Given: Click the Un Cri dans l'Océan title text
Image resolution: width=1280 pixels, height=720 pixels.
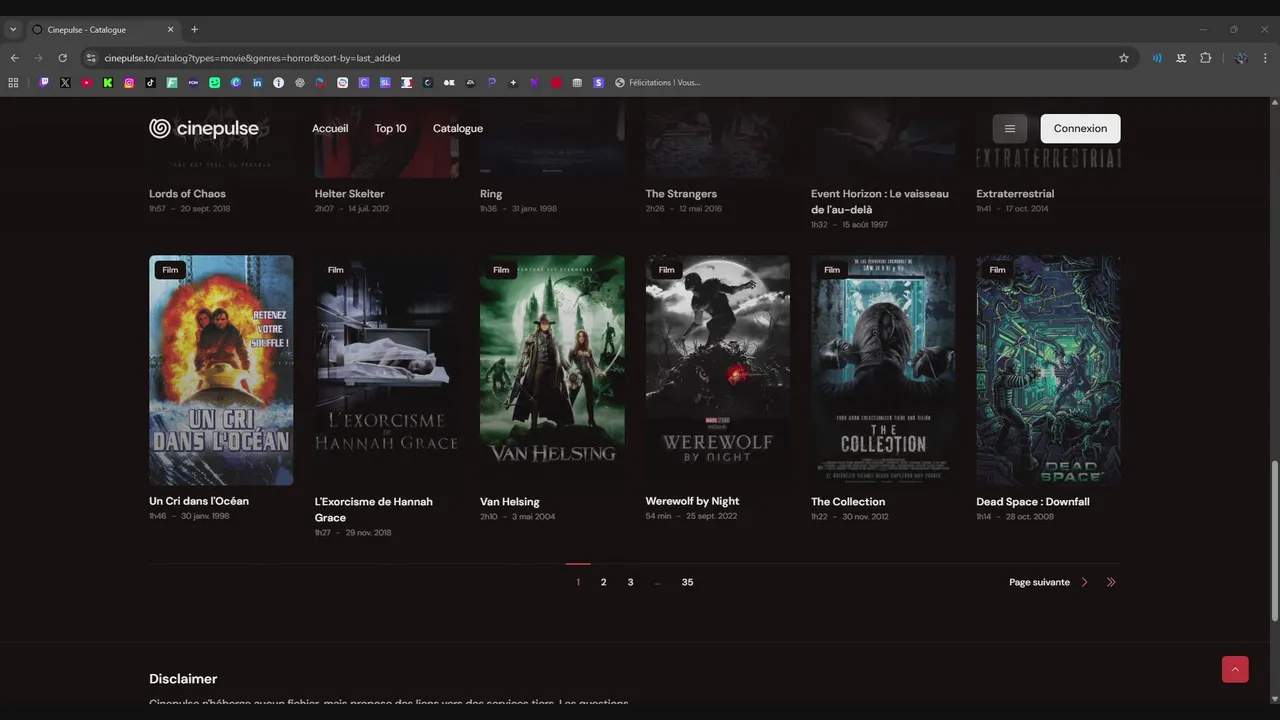Looking at the screenshot, I should [x=199, y=501].
